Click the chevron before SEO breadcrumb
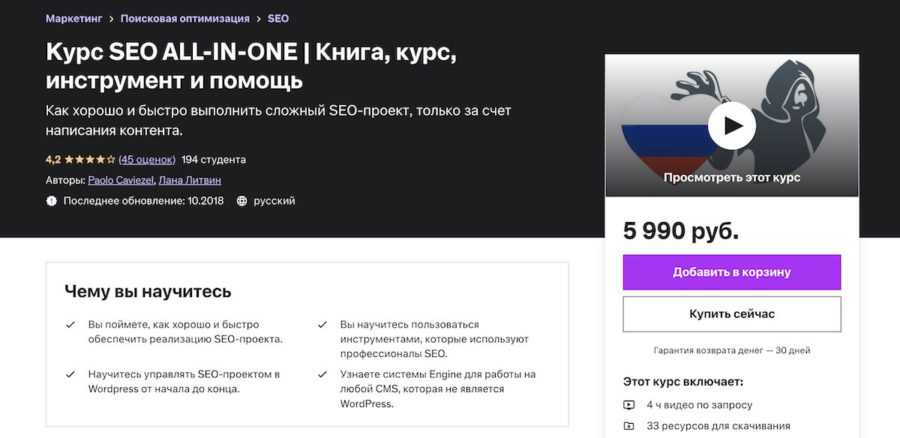Viewport: 900px width, 438px height. (257, 18)
